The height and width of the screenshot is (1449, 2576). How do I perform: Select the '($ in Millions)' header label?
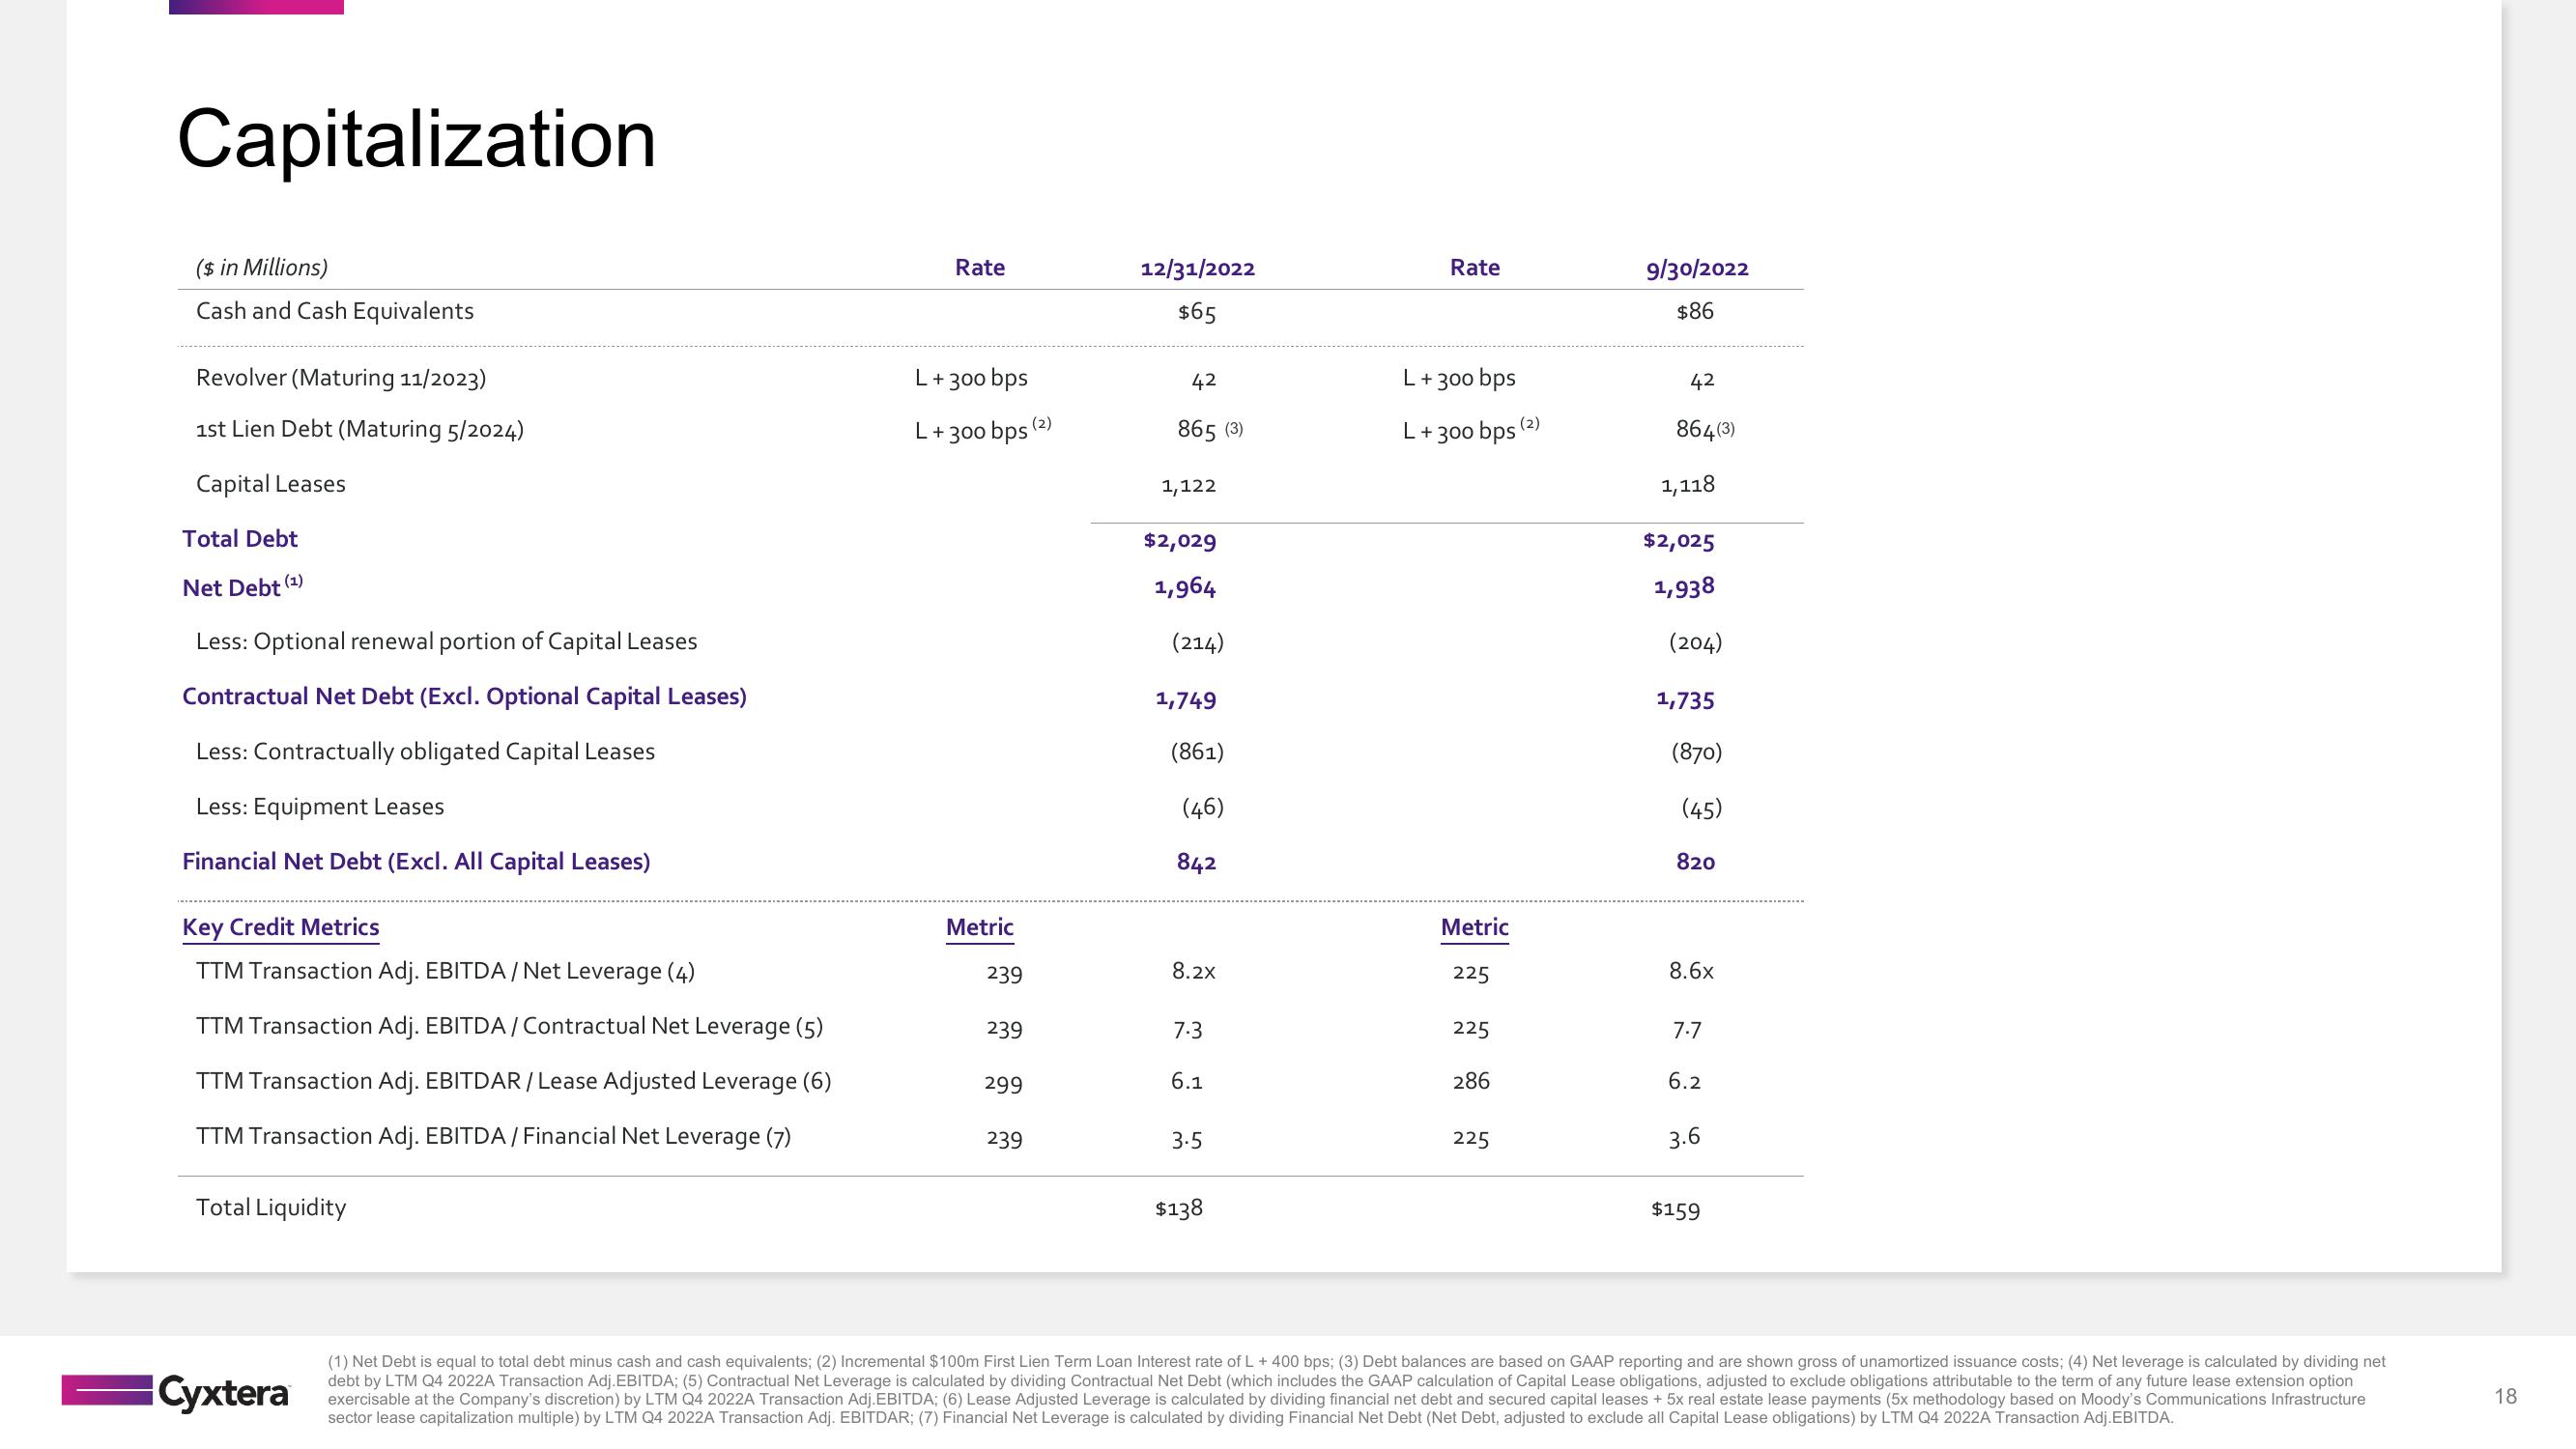[262, 267]
